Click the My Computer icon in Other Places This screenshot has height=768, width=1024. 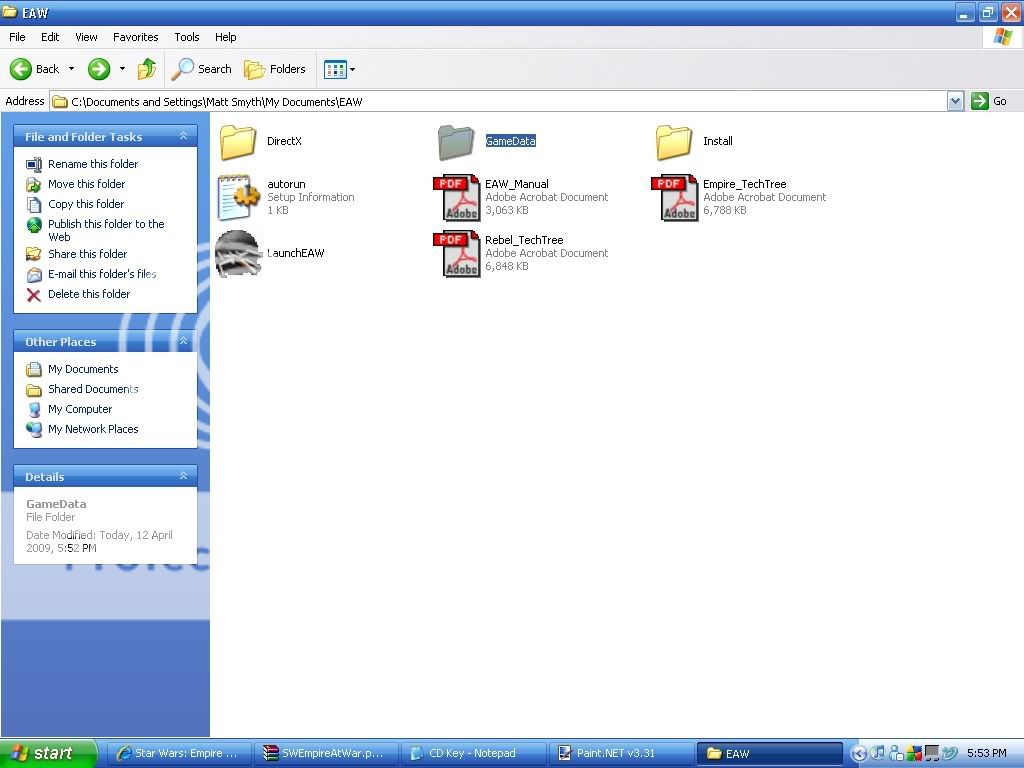(34, 409)
